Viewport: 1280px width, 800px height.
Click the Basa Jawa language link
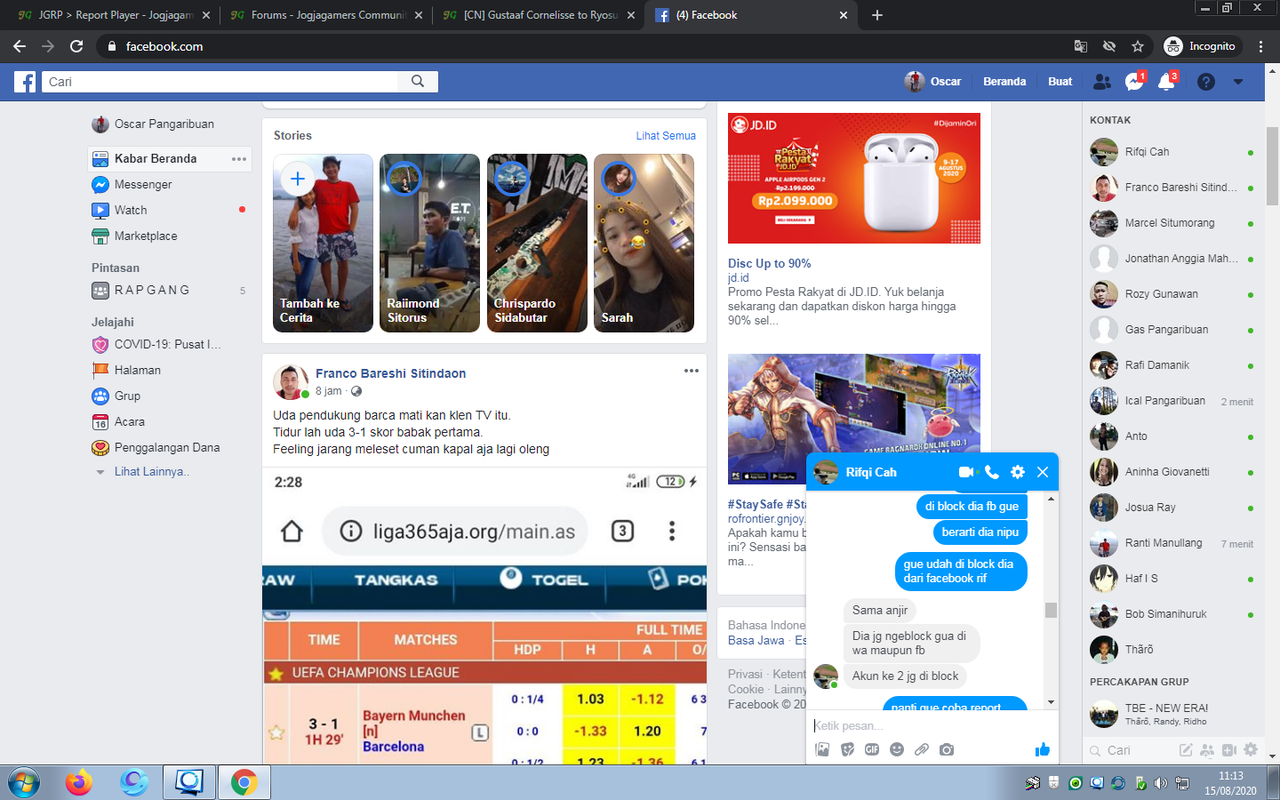click(756, 640)
